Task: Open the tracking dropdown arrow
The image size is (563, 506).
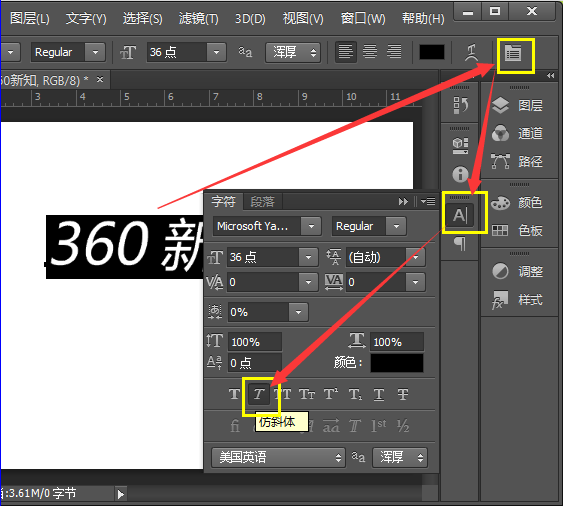Action: [x=415, y=282]
